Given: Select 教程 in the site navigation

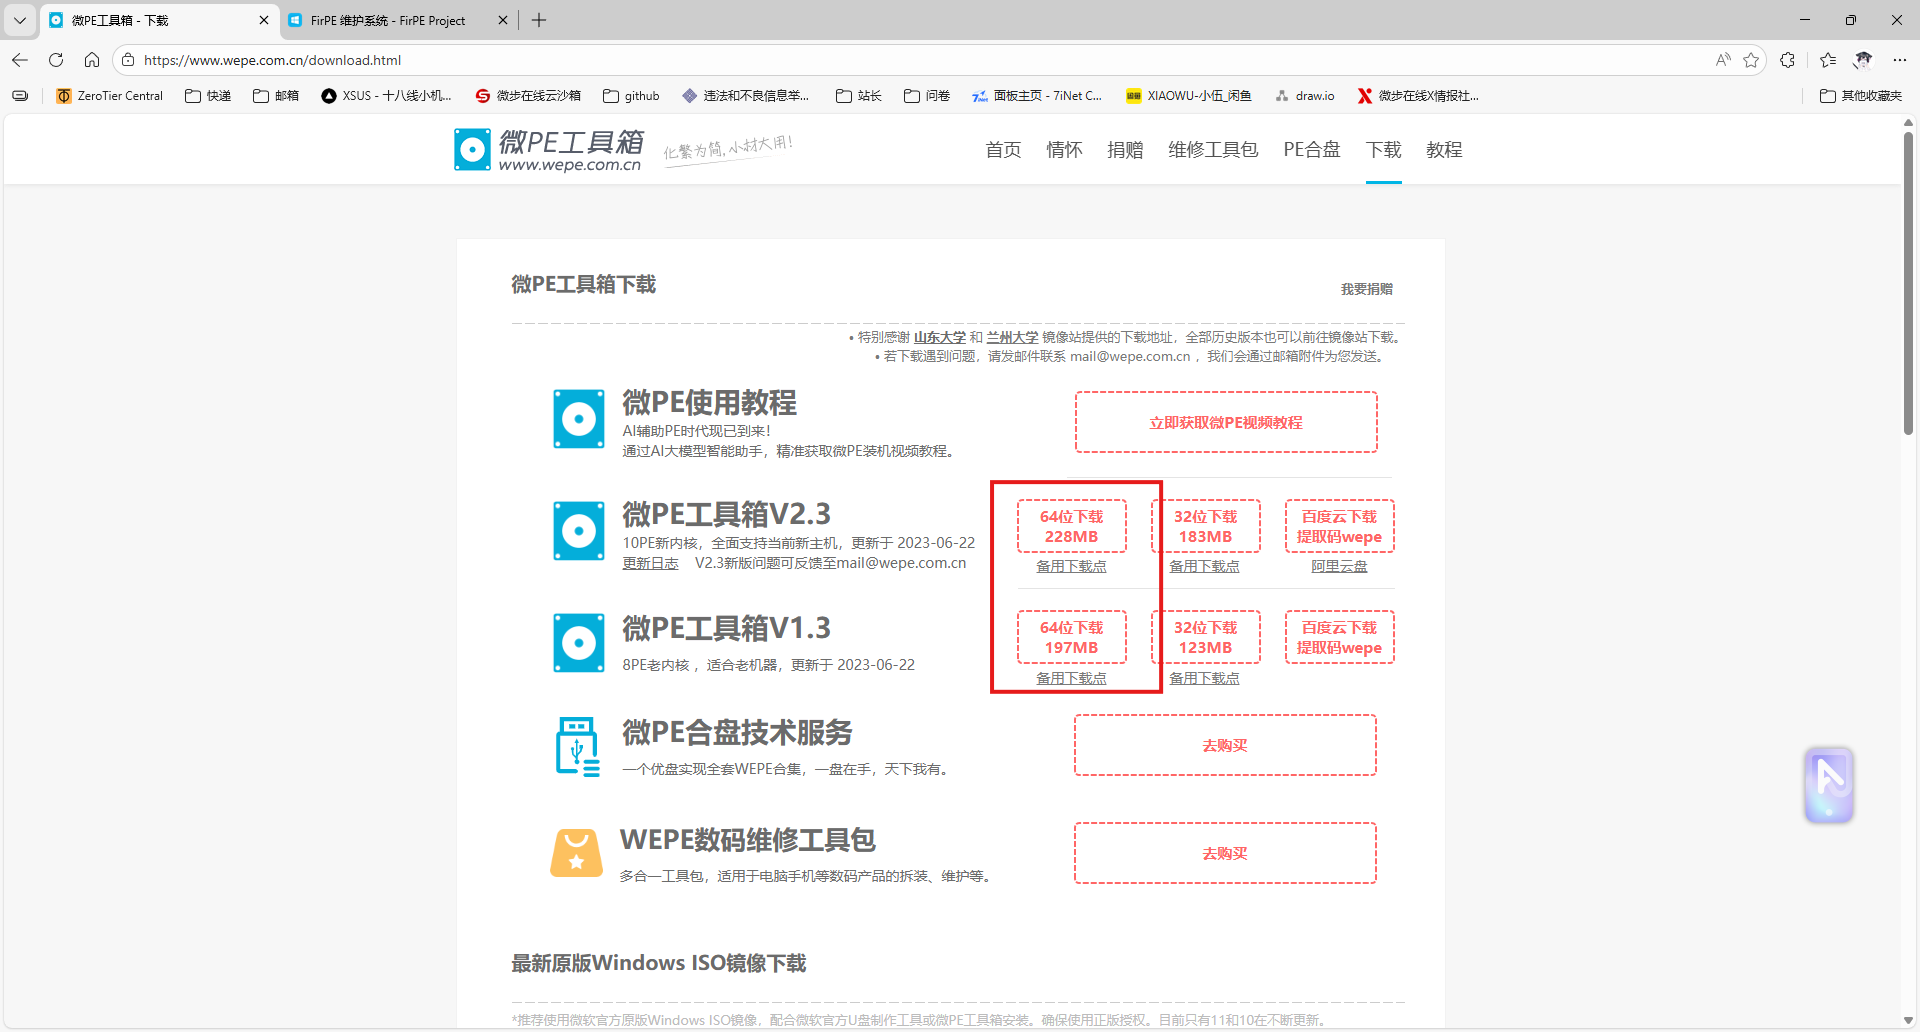Looking at the screenshot, I should [x=1444, y=149].
